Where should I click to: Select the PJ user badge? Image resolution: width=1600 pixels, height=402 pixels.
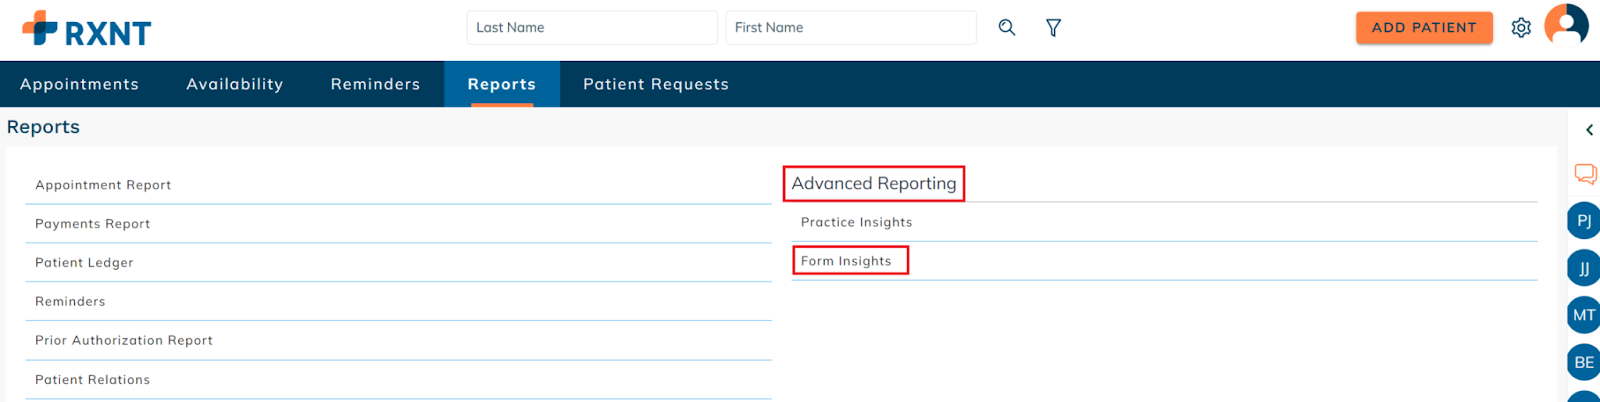click(x=1584, y=221)
